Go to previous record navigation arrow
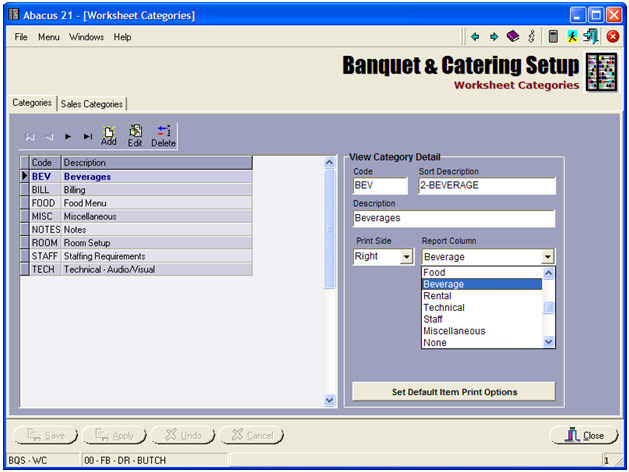629x472 pixels. click(49, 137)
